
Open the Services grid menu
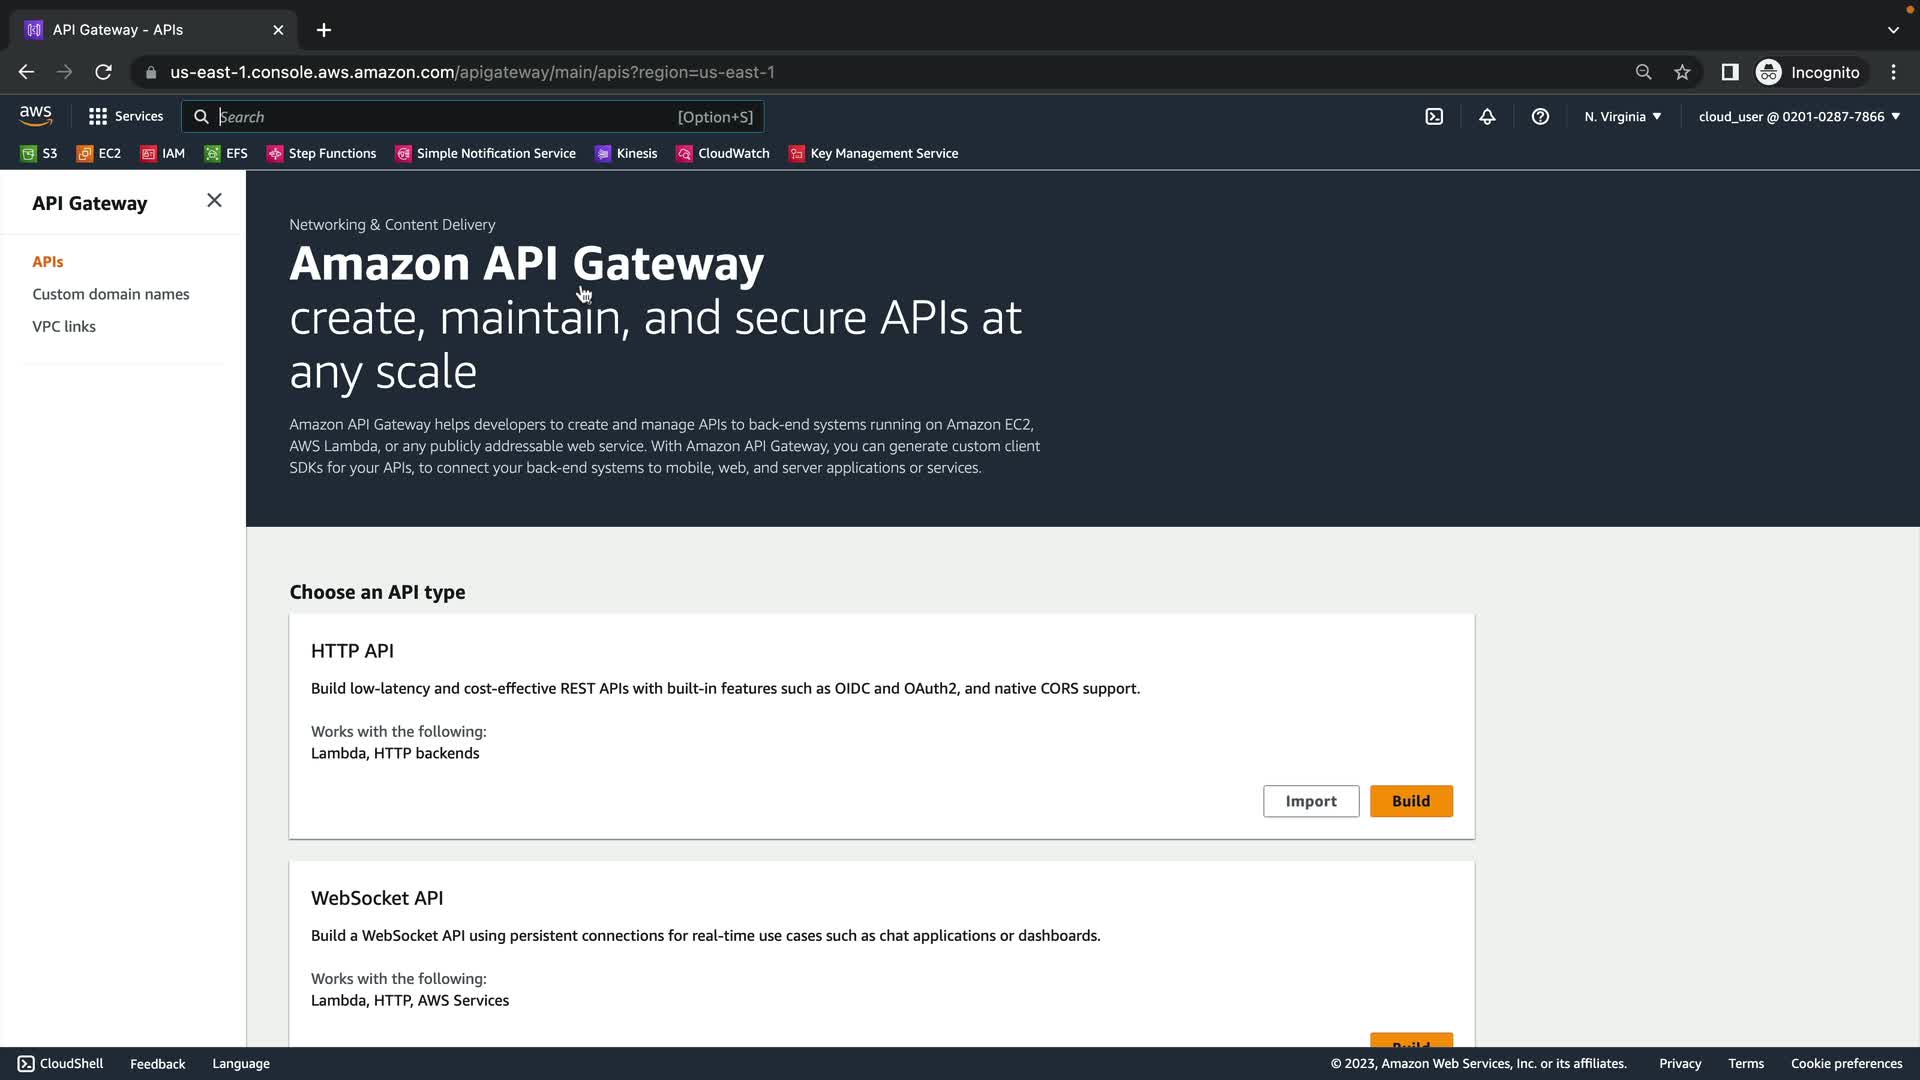click(x=126, y=117)
